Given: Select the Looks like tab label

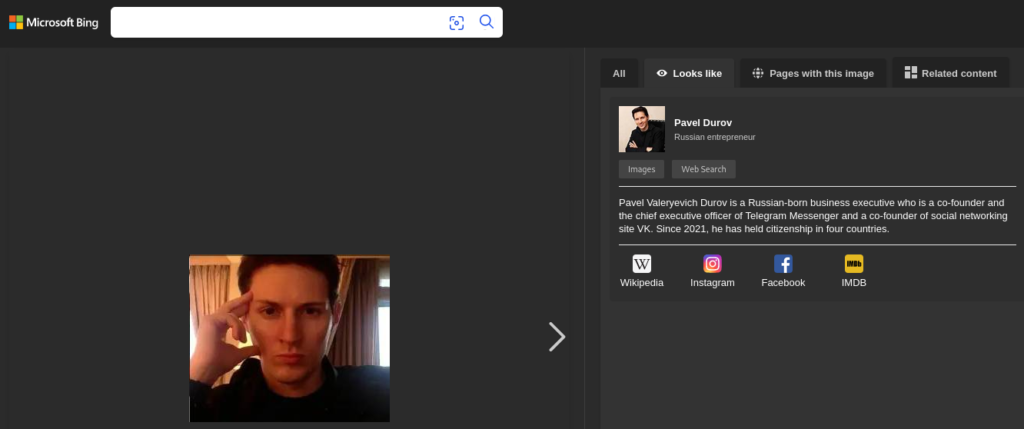Looking at the screenshot, I should [x=697, y=73].
